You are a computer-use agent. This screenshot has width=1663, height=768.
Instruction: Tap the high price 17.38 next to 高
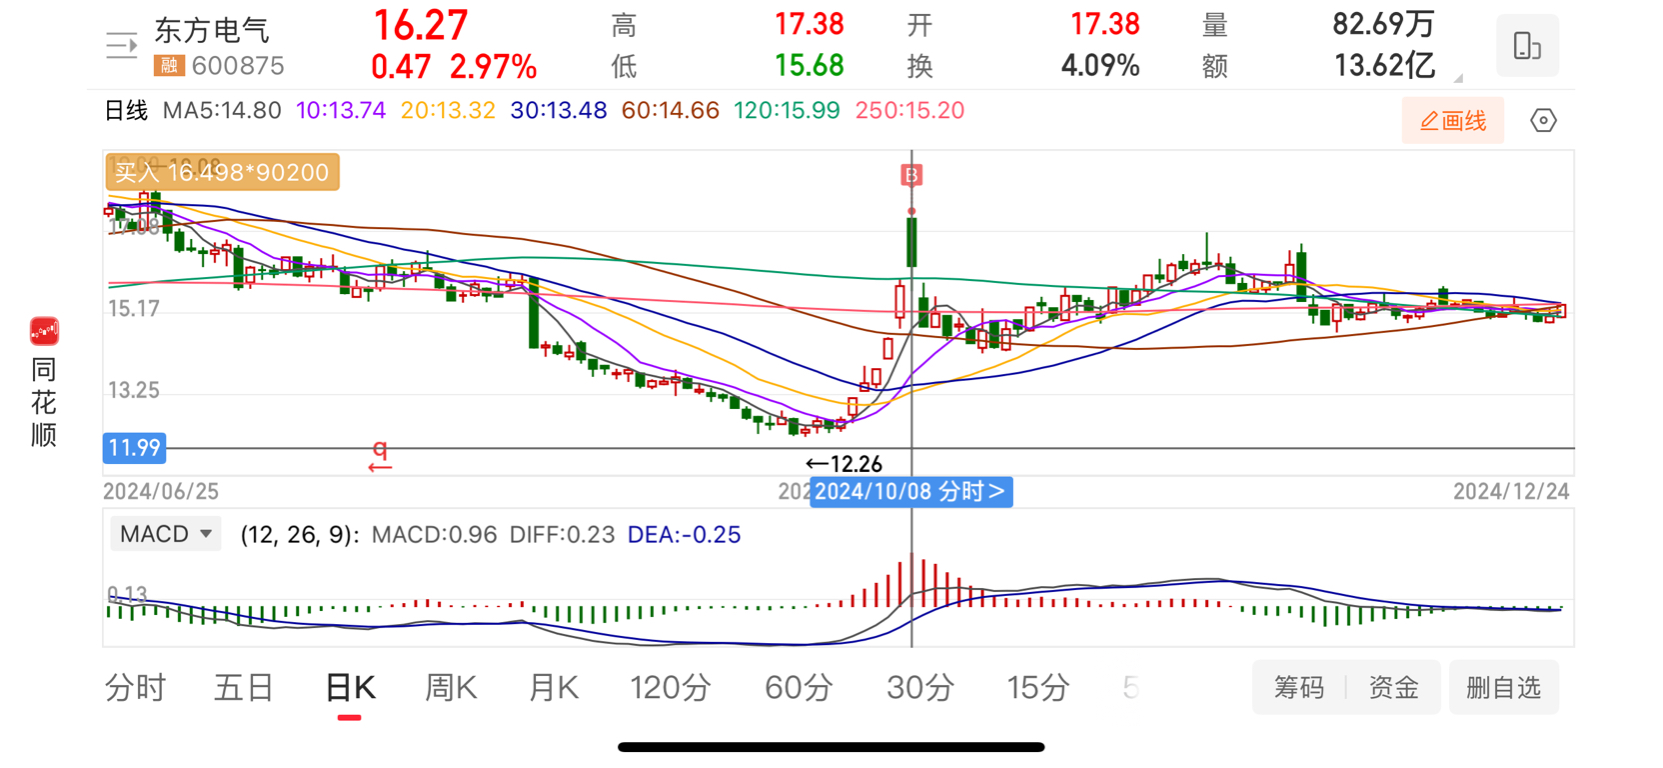pyautogui.click(x=809, y=25)
